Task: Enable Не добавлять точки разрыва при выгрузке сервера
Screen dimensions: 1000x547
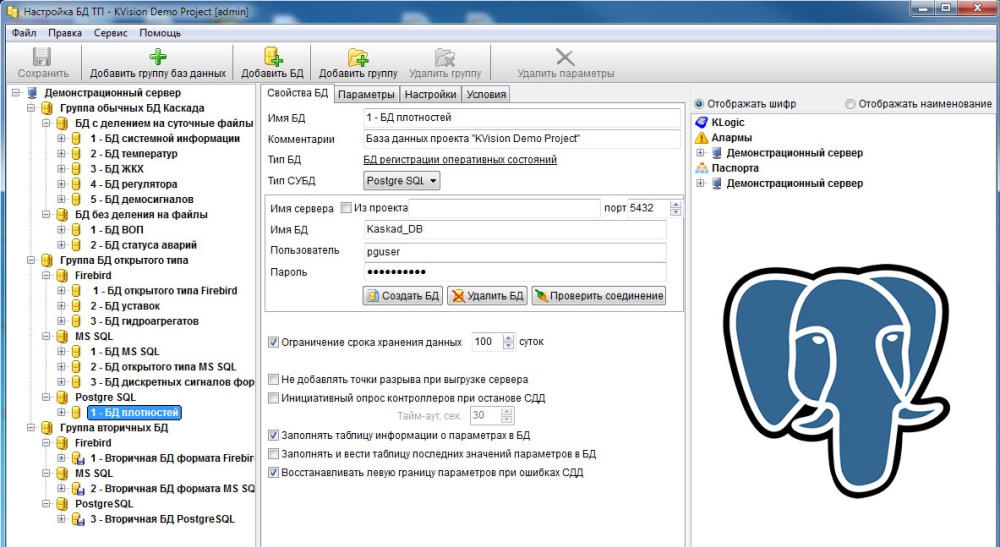Action: click(x=273, y=380)
